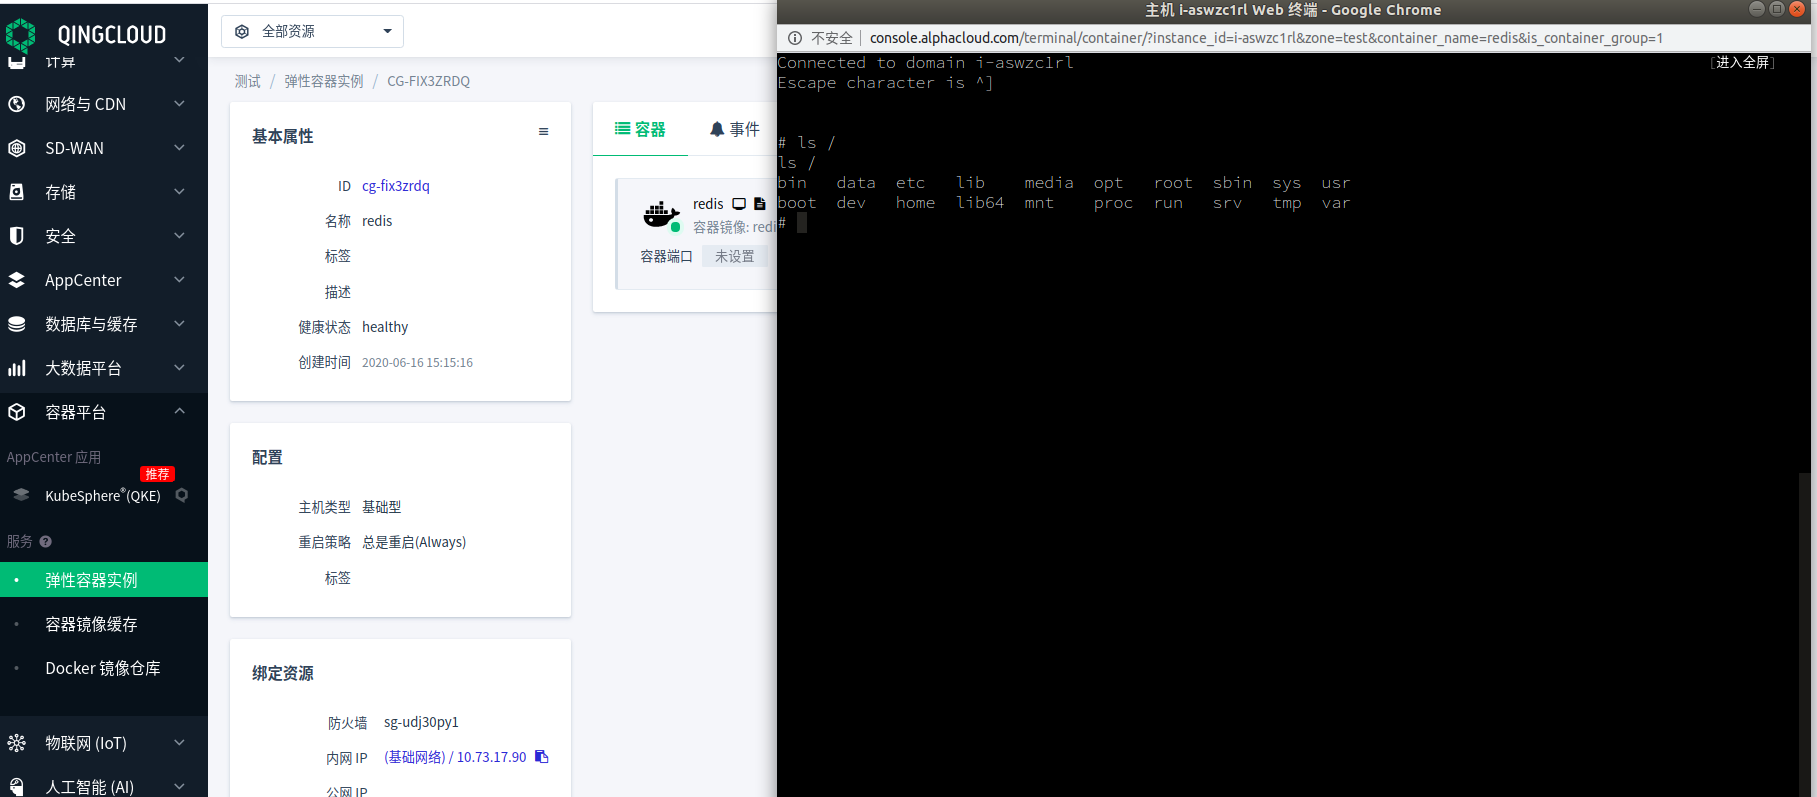Click the 数据库与缓存 database icon

17,324
